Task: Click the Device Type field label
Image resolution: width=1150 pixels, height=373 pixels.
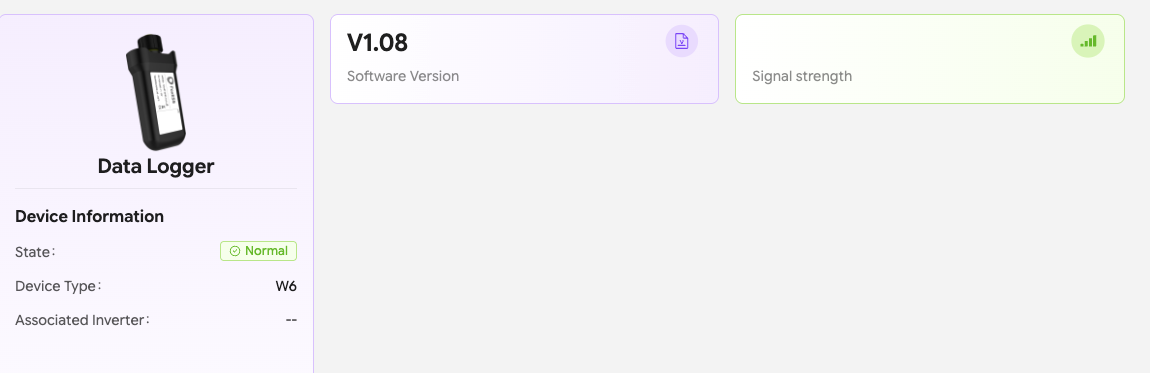Action: tap(58, 286)
